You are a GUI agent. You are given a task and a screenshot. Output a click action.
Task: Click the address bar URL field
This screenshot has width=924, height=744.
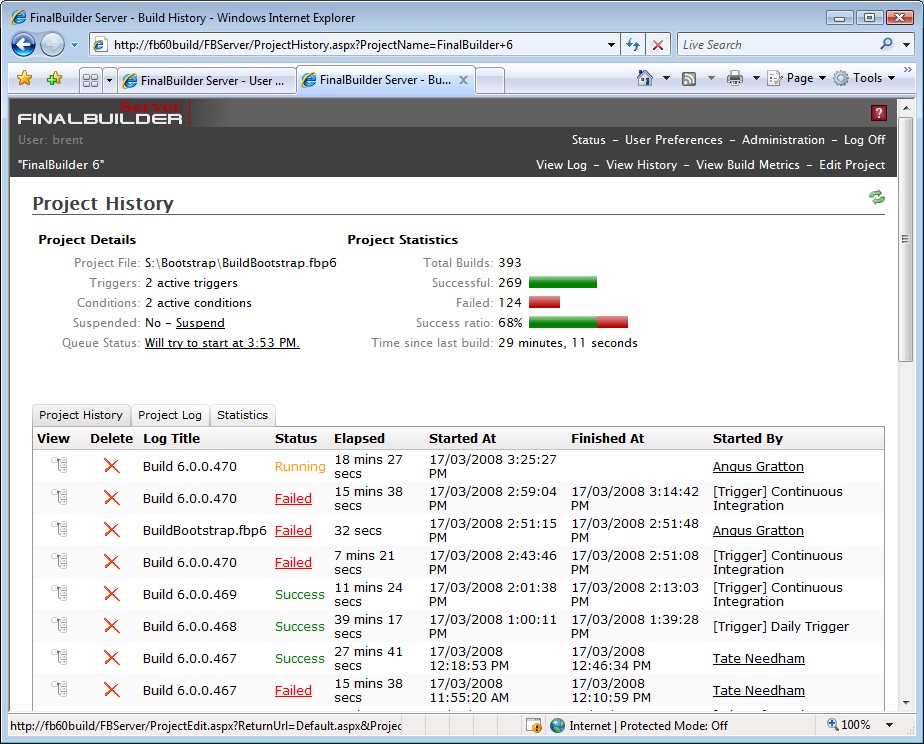pyautogui.click(x=354, y=45)
